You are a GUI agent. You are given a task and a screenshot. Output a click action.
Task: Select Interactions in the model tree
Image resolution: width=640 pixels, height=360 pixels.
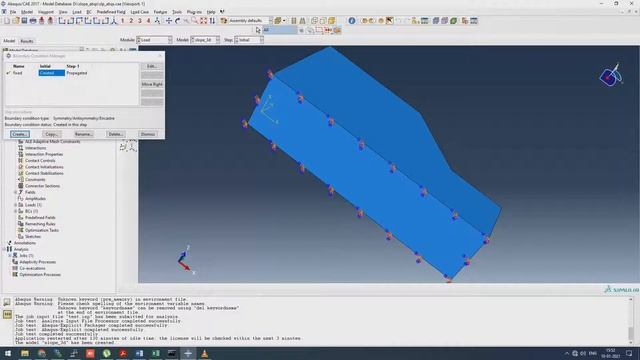[x=35, y=148]
